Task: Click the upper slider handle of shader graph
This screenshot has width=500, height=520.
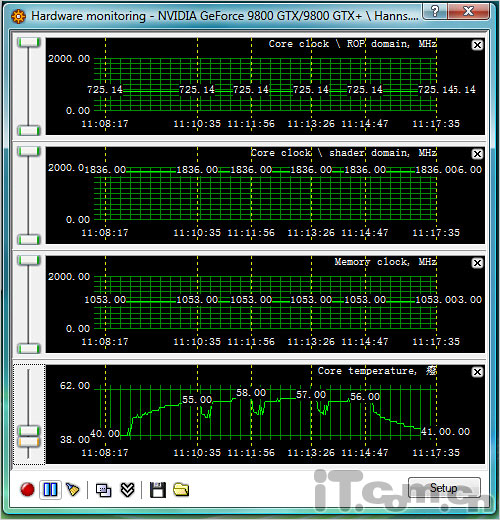Action: 29,151
